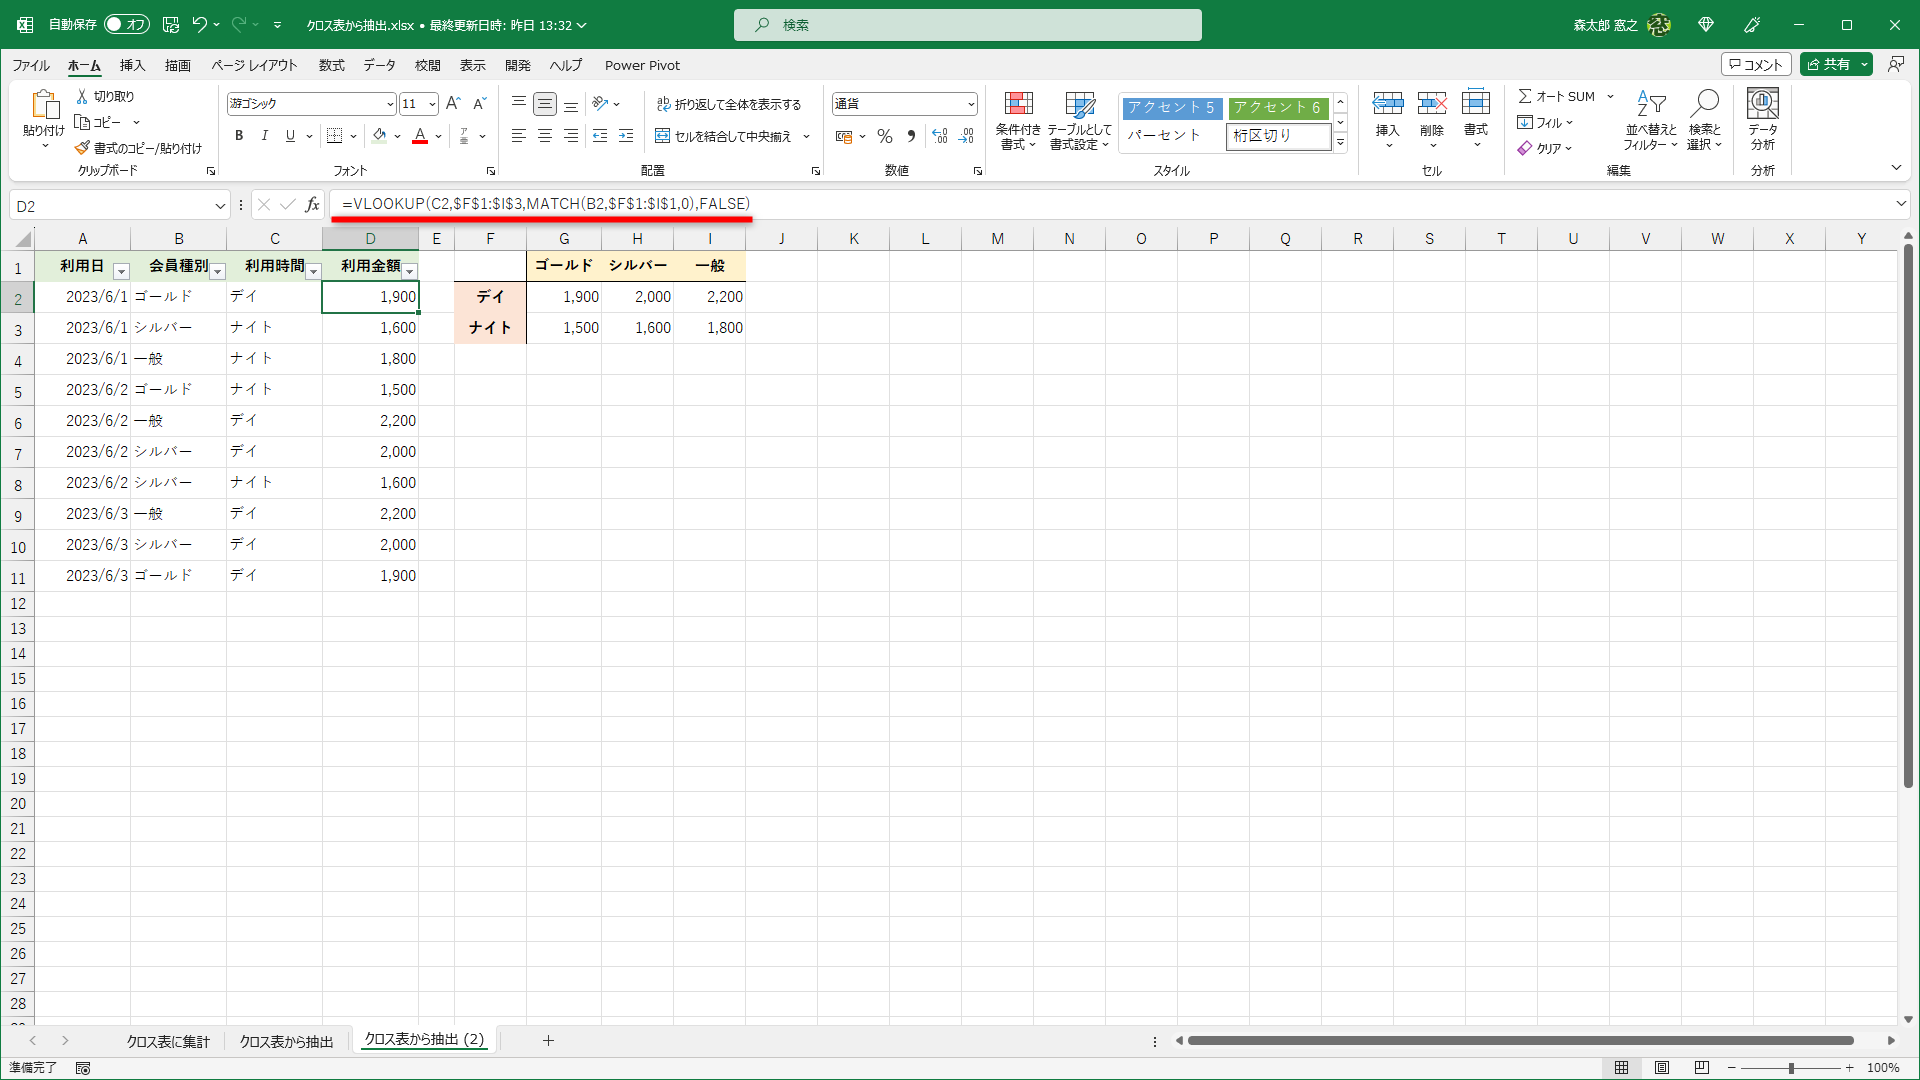Open the filter dropdown on 利用金額 column
Screen dimensions: 1920x1080
pyautogui.click(x=409, y=270)
